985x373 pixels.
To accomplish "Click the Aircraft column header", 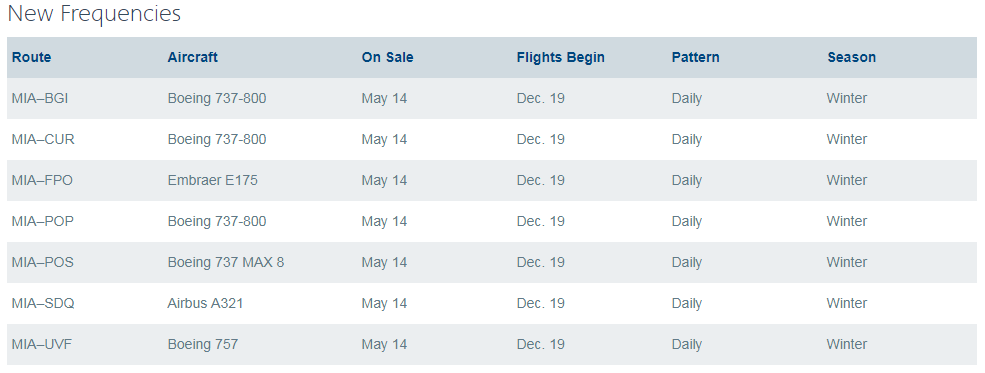I will tap(192, 57).
